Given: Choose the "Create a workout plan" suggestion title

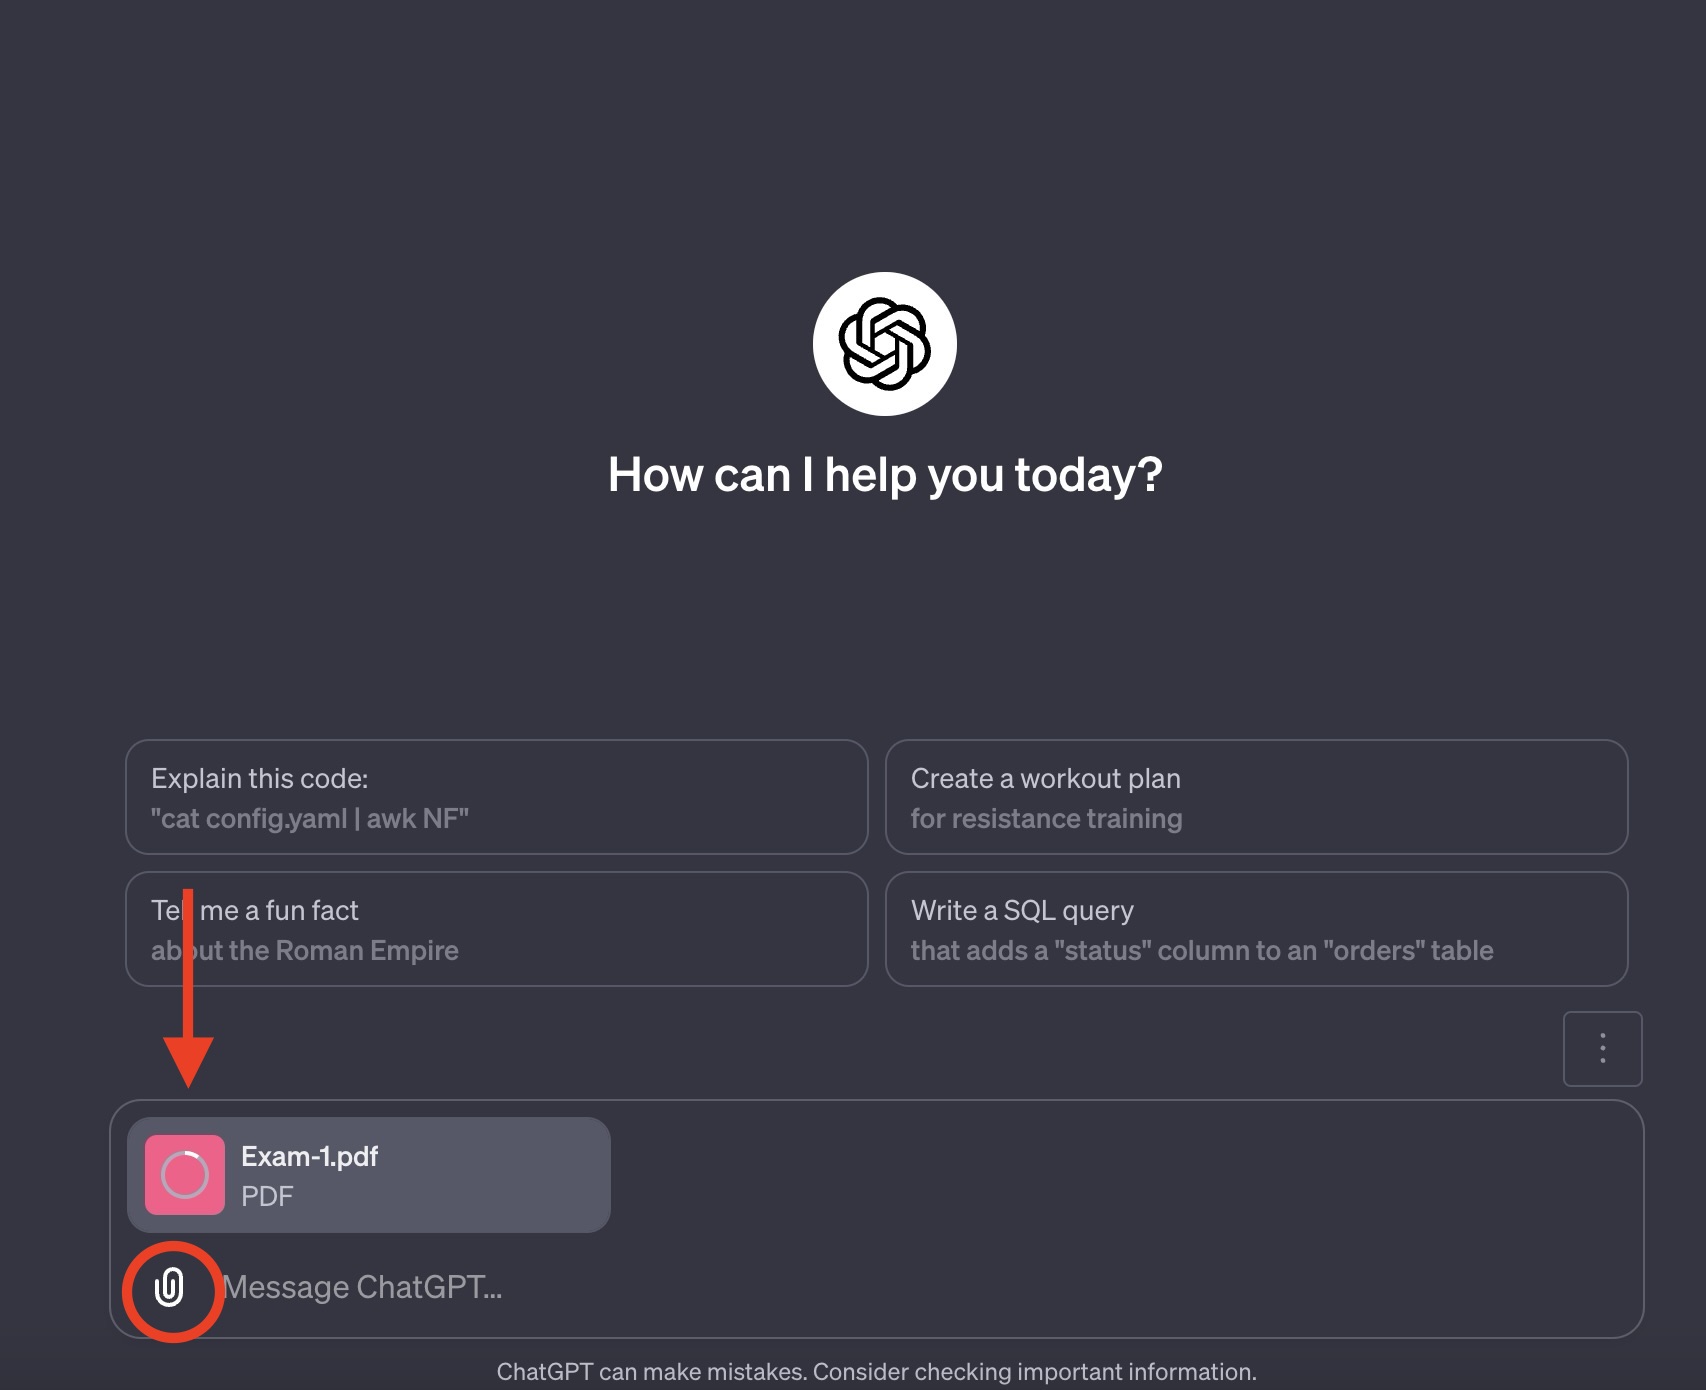Looking at the screenshot, I should 1045,778.
